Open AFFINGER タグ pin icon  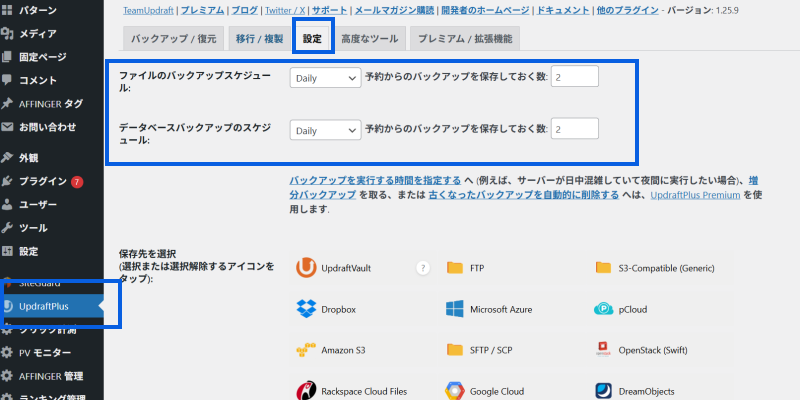(7, 104)
